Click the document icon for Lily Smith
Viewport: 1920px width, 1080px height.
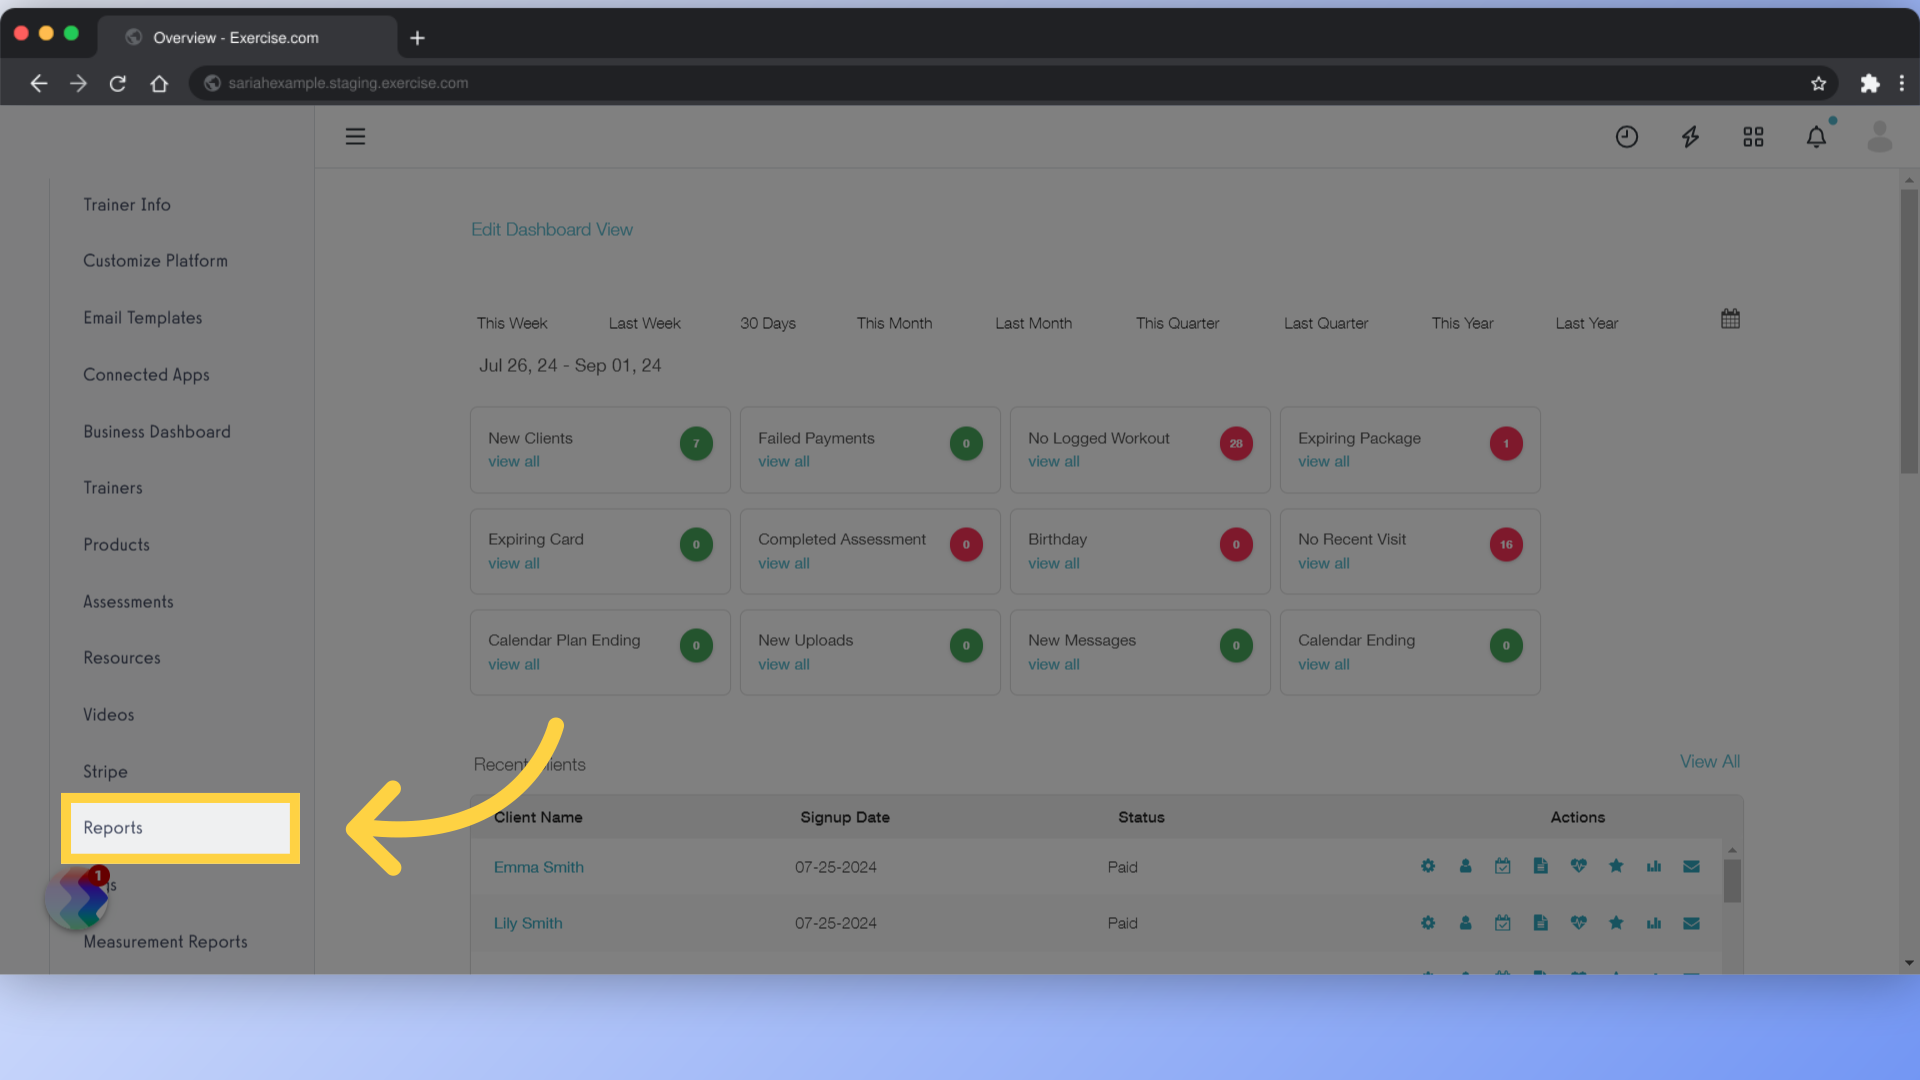pyautogui.click(x=1541, y=923)
